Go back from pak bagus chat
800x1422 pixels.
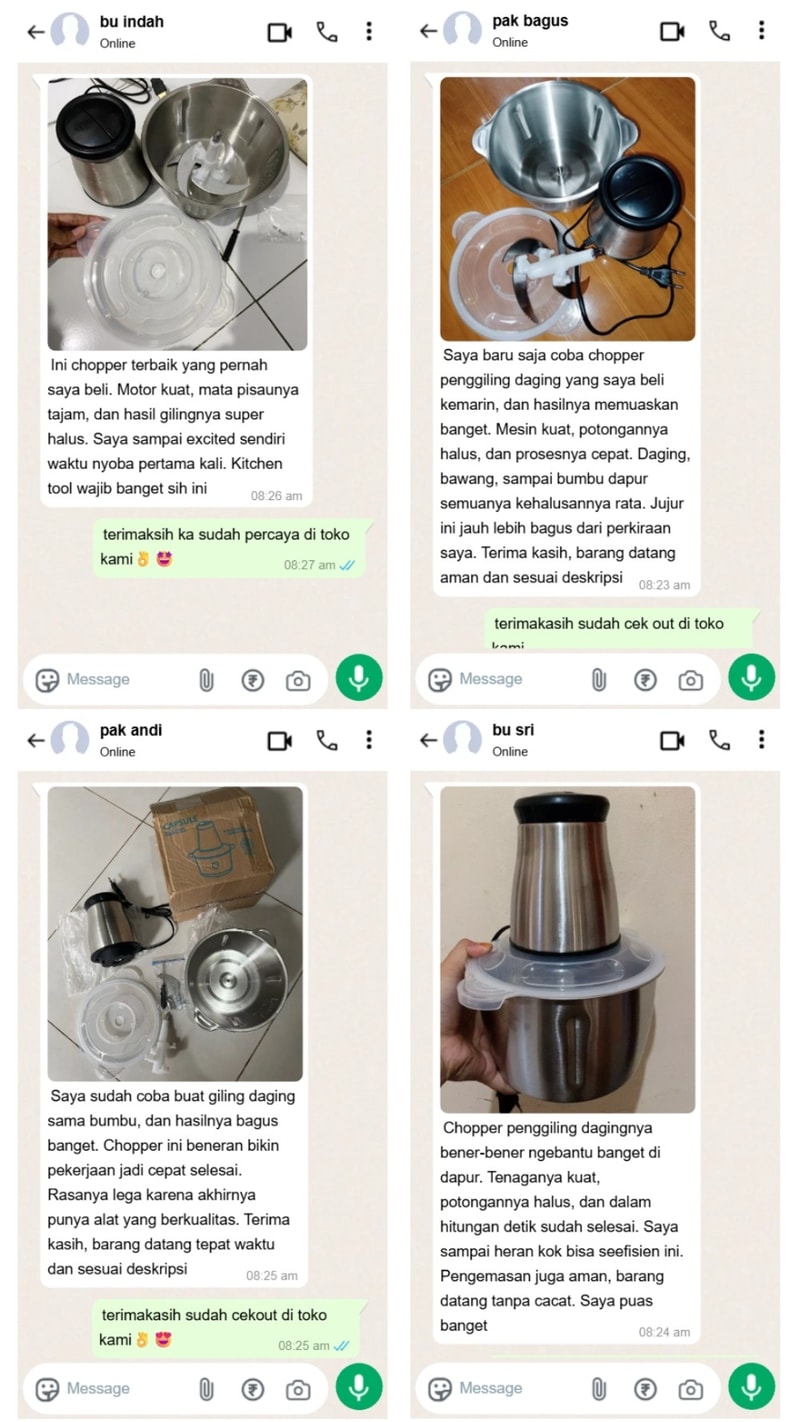coord(428,32)
